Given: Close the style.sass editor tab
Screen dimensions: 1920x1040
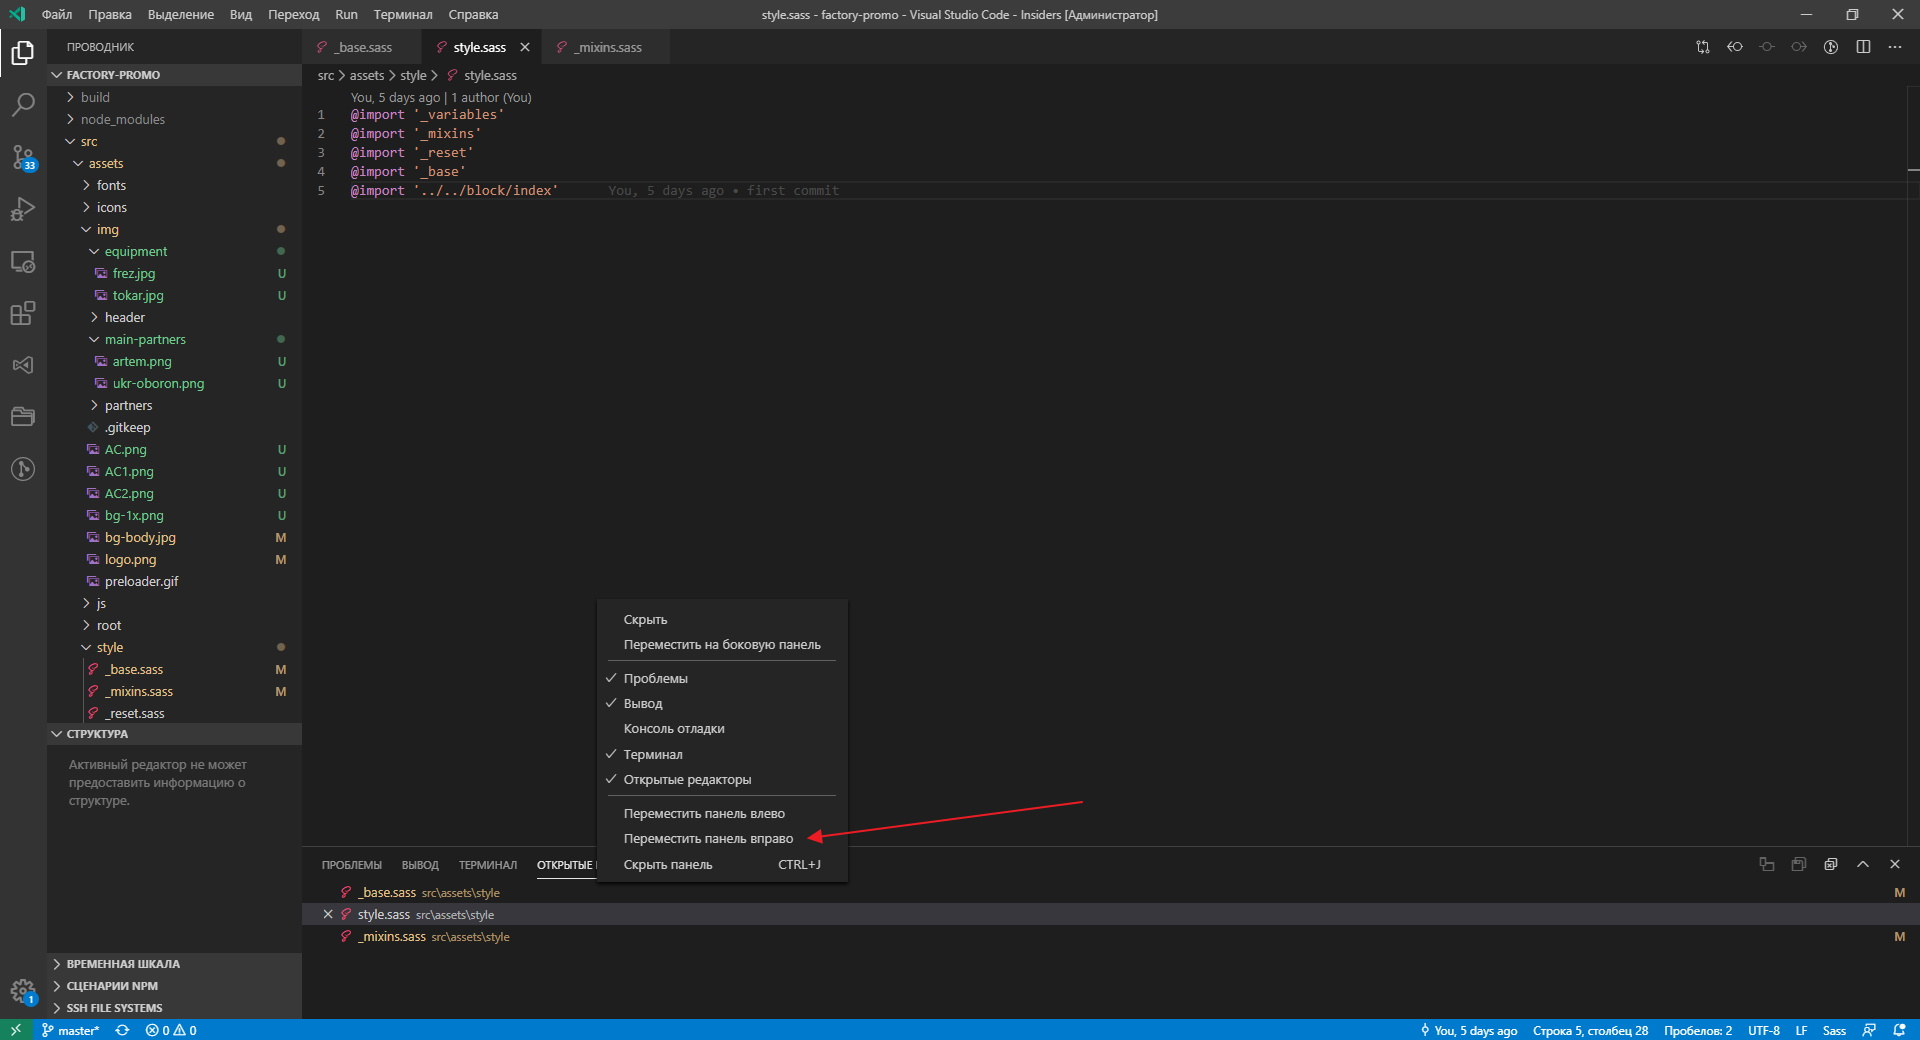Looking at the screenshot, I should click(x=525, y=47).
